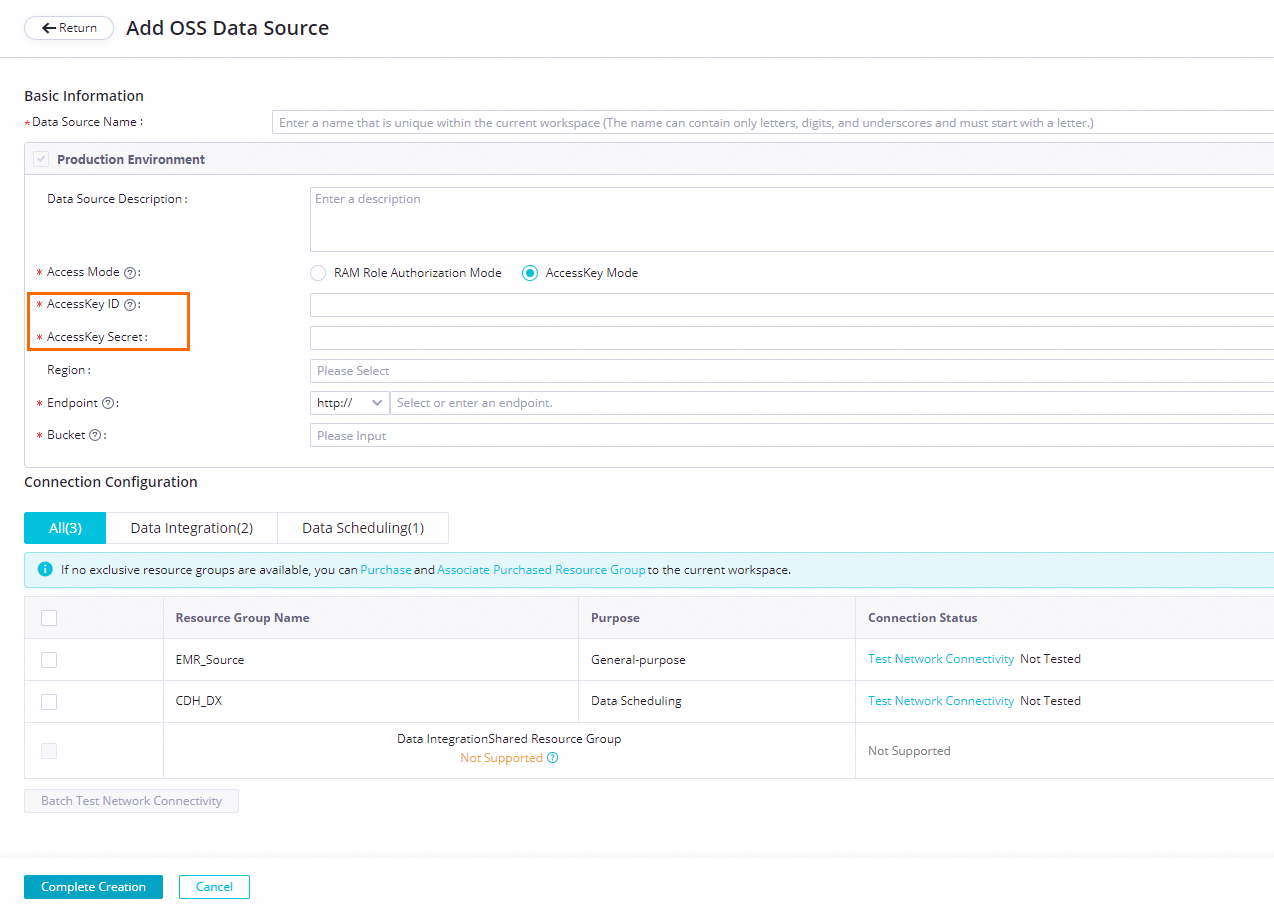Select RAM Role Authorization Mode radio button

point(318,273)
